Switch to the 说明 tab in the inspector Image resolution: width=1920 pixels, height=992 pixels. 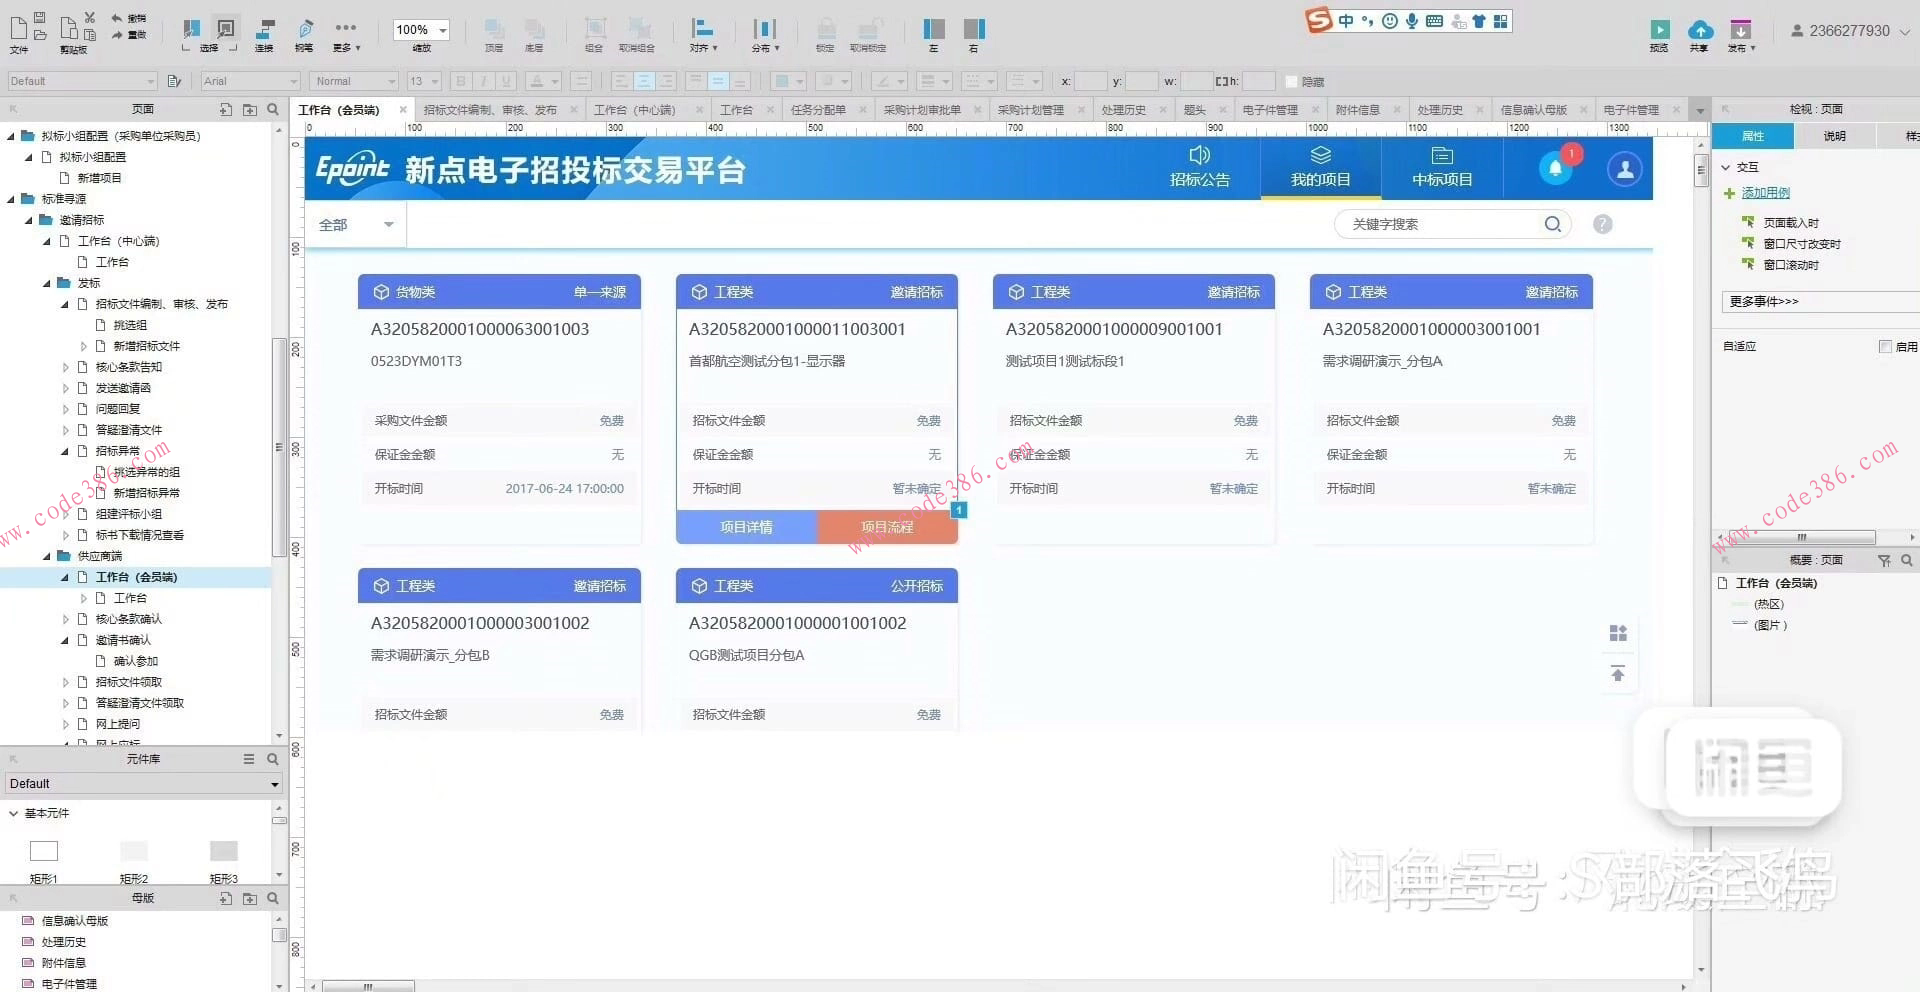click(x=1835, y=135)
